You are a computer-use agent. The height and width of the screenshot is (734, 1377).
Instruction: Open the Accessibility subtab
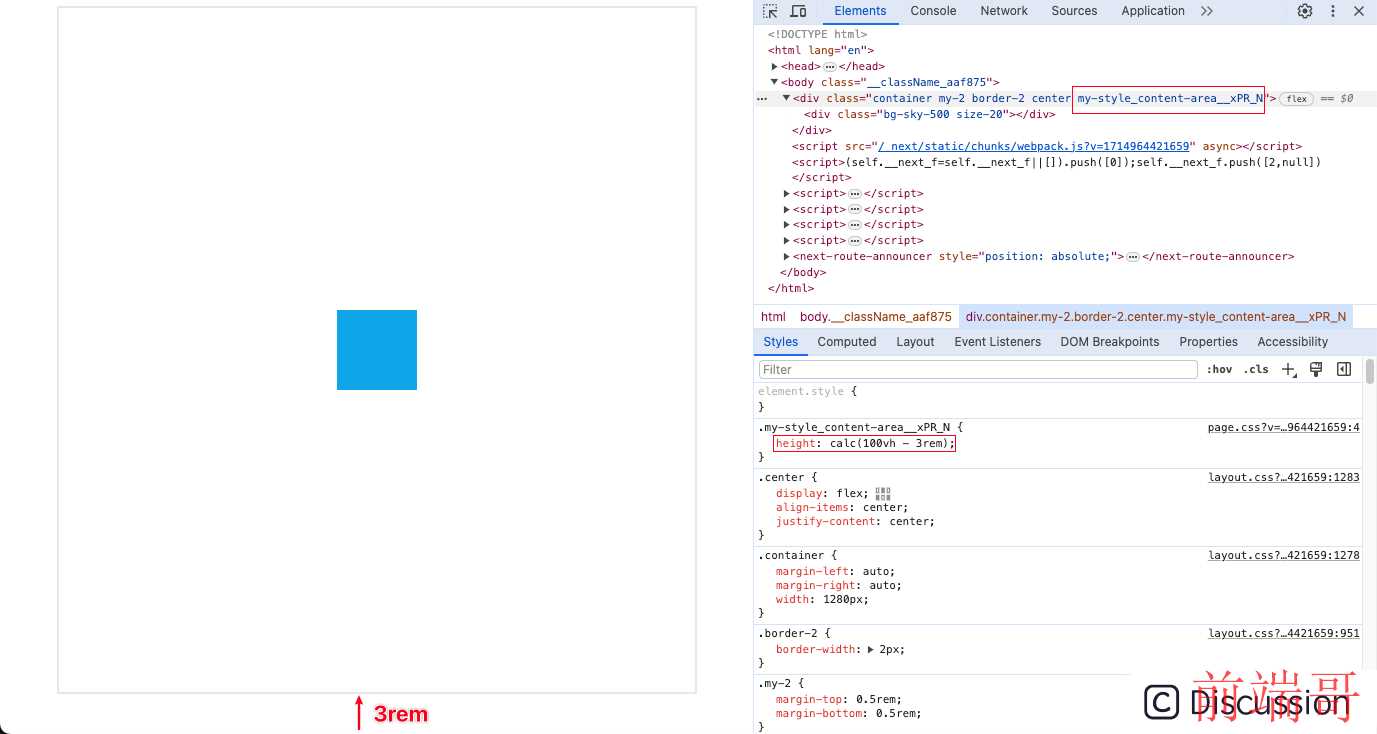click(1293, 342)
